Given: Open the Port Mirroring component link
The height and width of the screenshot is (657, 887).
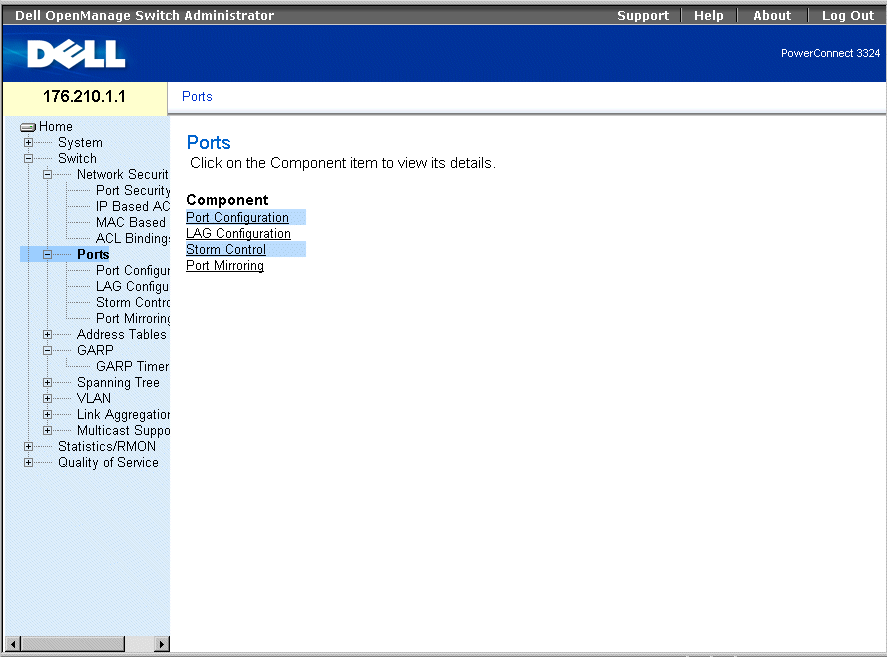Looking at the screenshot, I should click(225, 265).
